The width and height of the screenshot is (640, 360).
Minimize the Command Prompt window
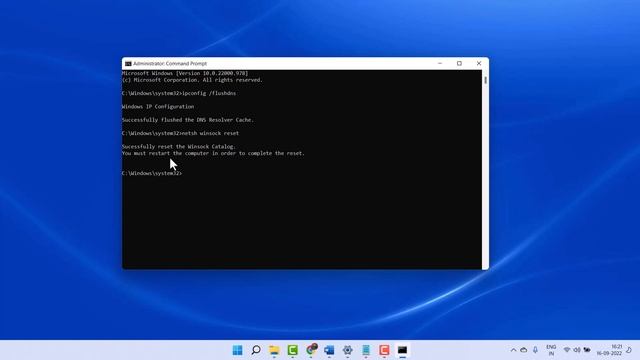pyautogui.click(x=440, y=63)
